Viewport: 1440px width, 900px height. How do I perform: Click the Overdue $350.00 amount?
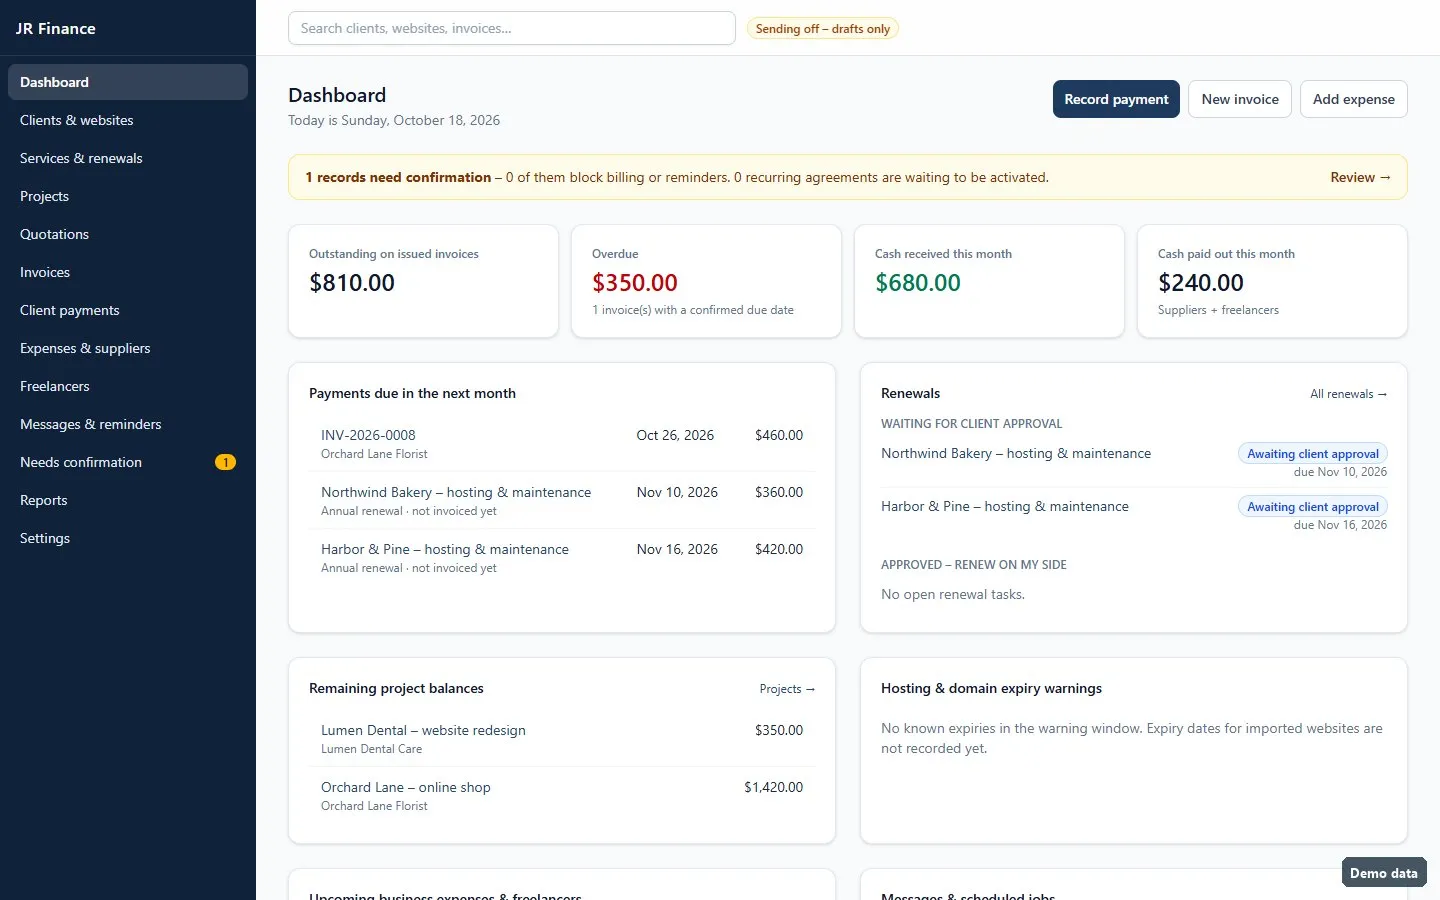point(635,283)
